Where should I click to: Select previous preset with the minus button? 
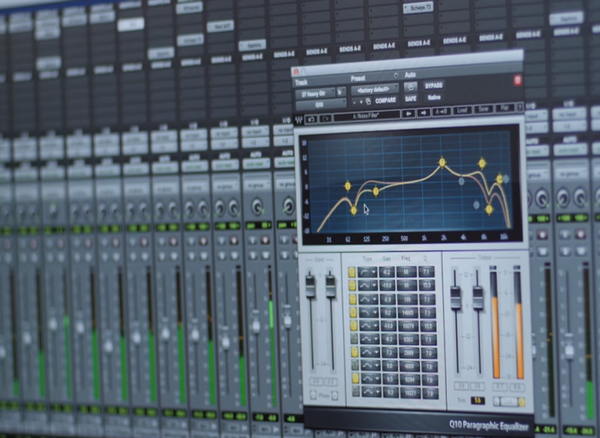pyautogui.click(x=354, y=103)
